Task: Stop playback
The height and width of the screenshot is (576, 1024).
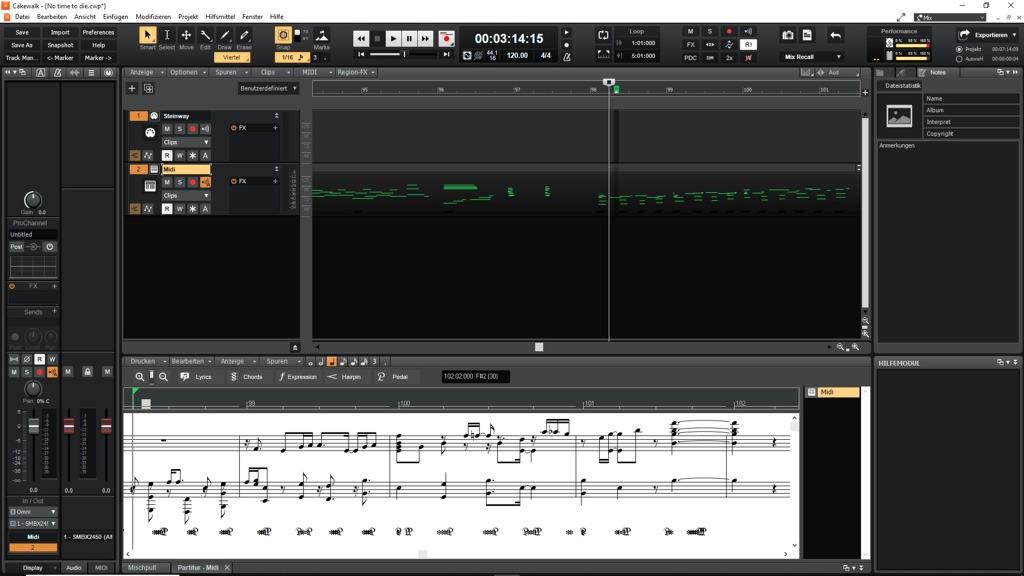Action: (377, 39)
